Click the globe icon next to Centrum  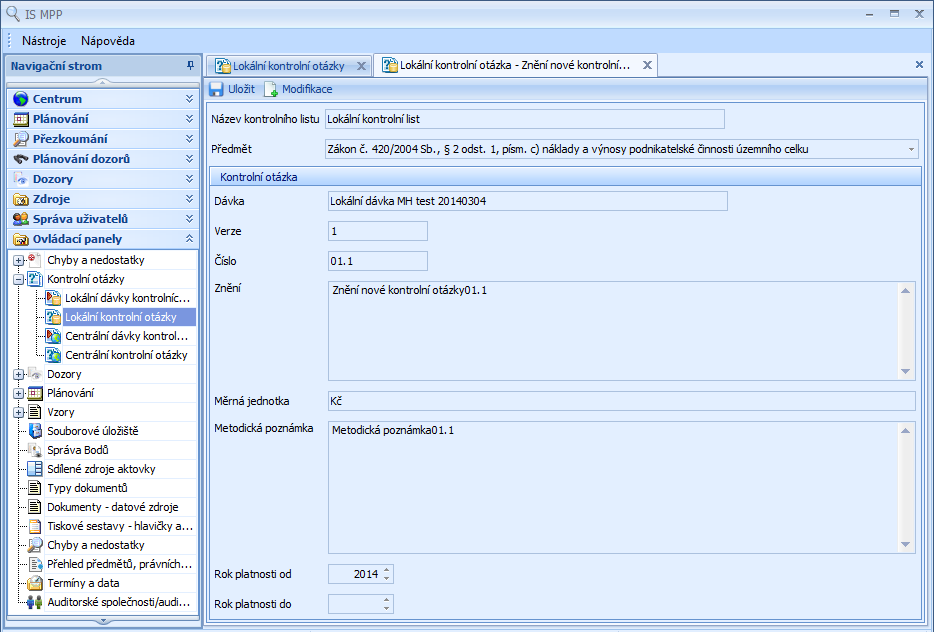[x=21, y=99]
